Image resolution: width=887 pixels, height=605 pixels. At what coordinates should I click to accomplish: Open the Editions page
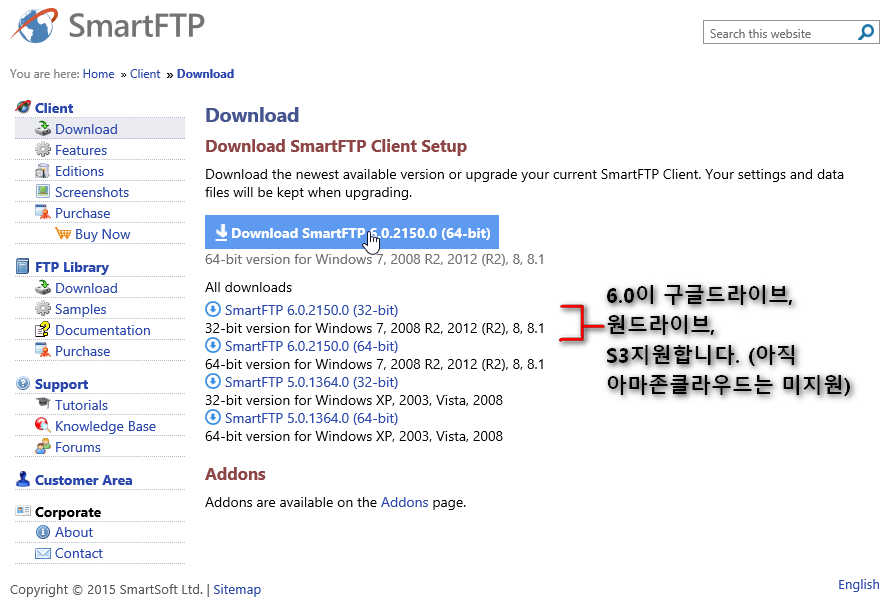point(79,171)
